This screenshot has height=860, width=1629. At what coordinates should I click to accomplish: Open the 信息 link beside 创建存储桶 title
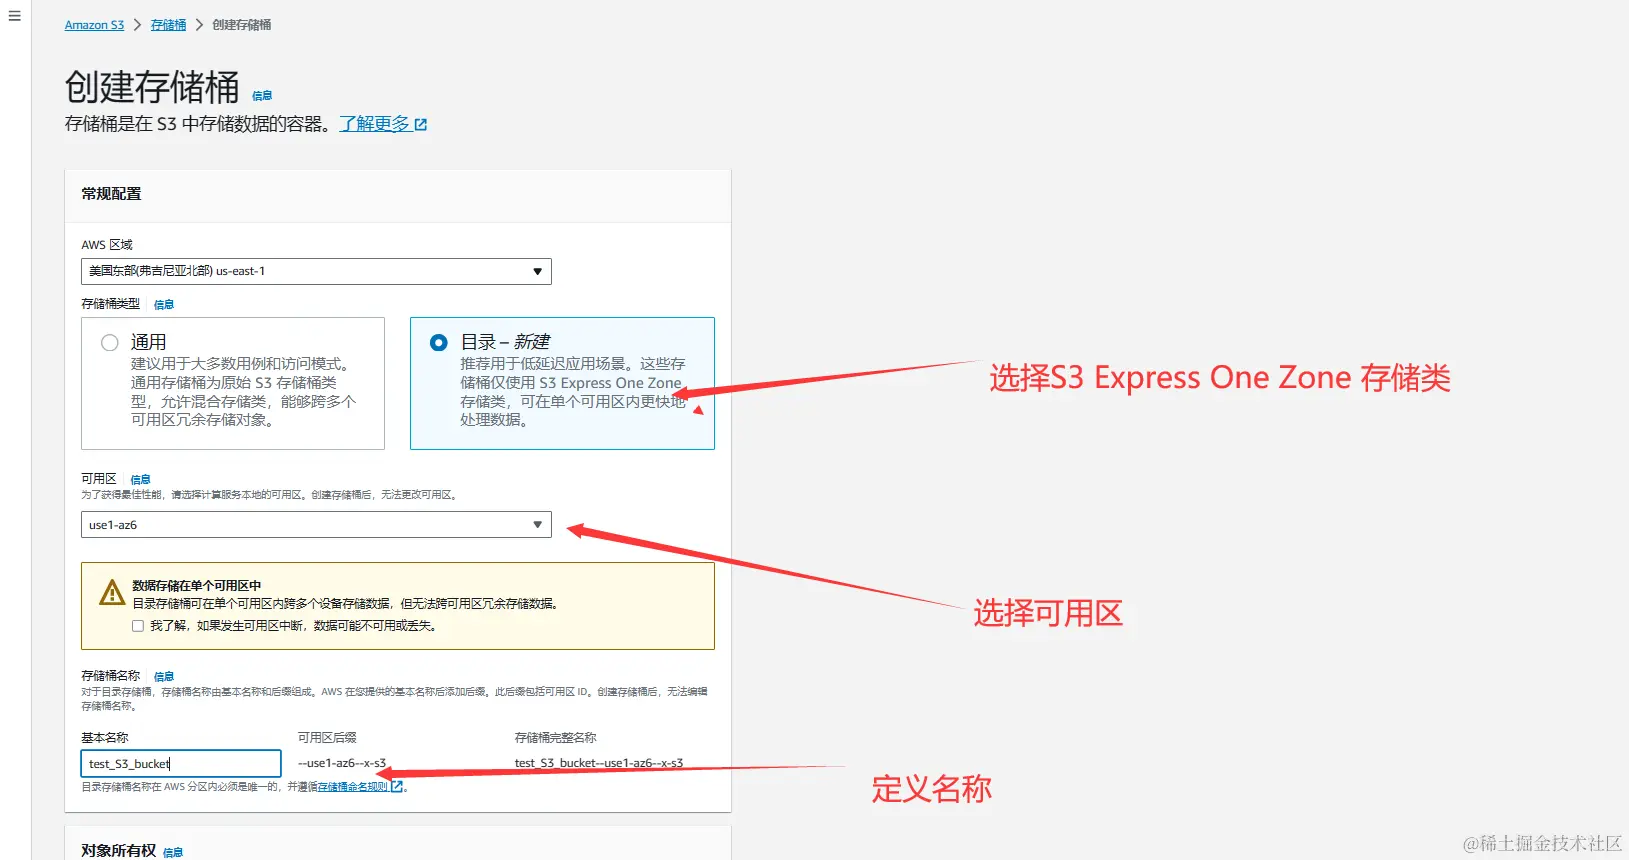coord(262,96)
